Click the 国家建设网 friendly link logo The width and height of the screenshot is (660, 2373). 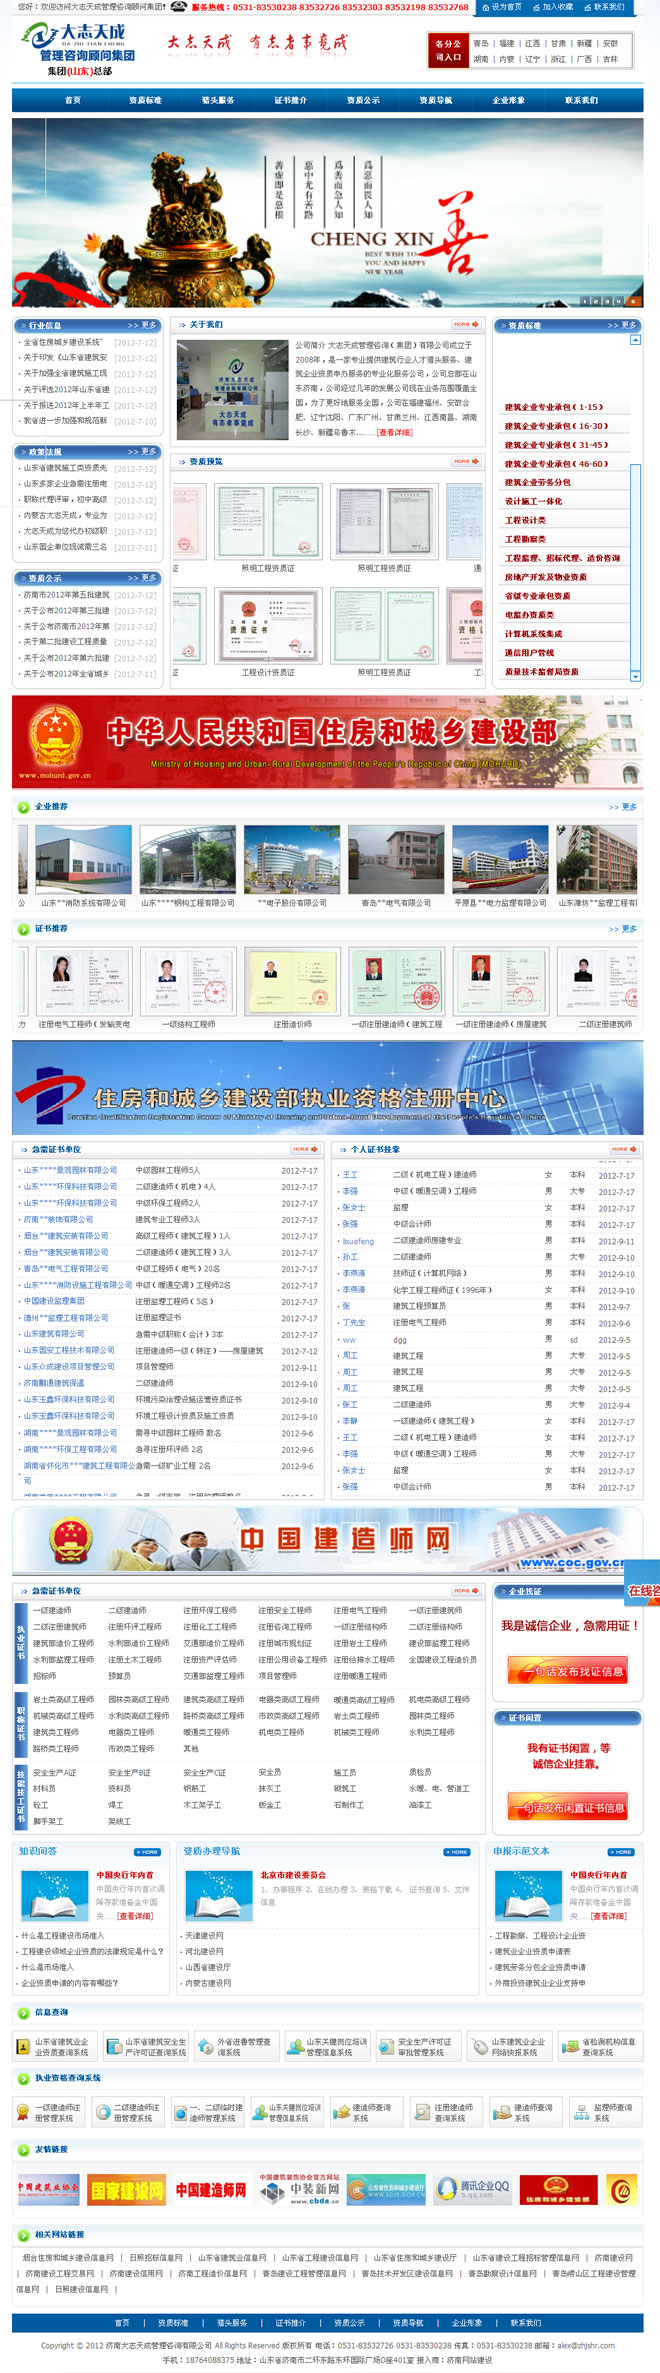(x=126, y=2190)
